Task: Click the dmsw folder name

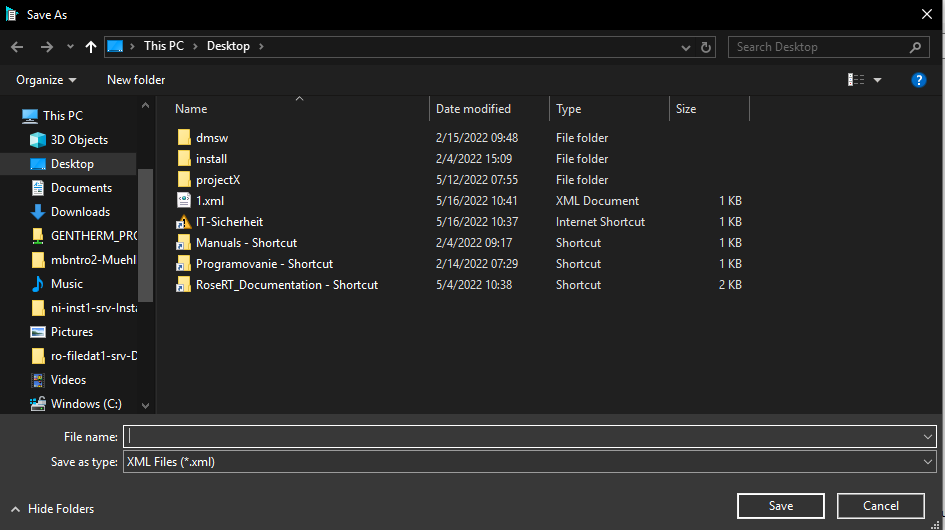Action: (212, 137)
